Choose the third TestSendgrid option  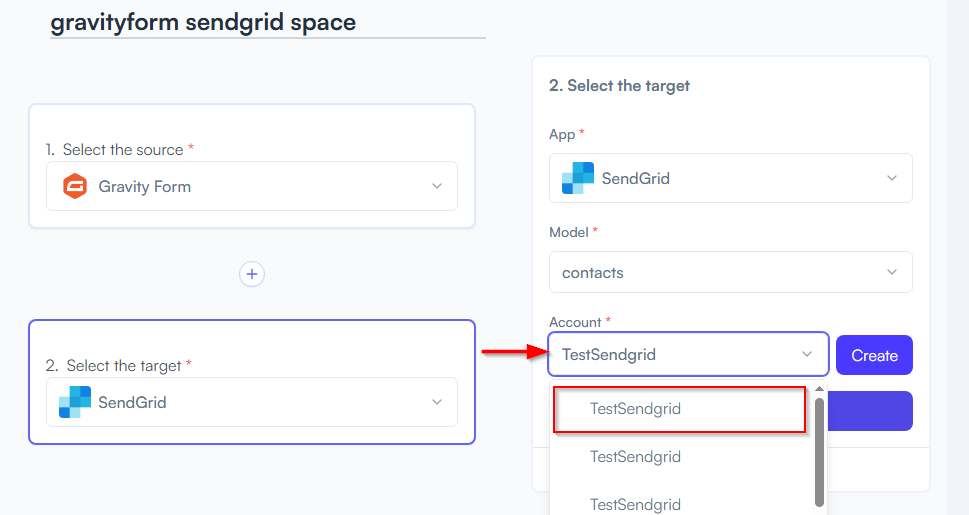635,504
